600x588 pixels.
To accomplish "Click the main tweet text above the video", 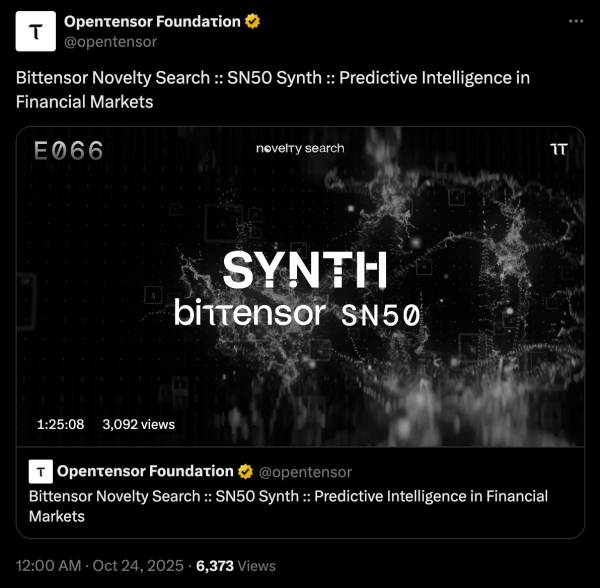I will point(272,89).
